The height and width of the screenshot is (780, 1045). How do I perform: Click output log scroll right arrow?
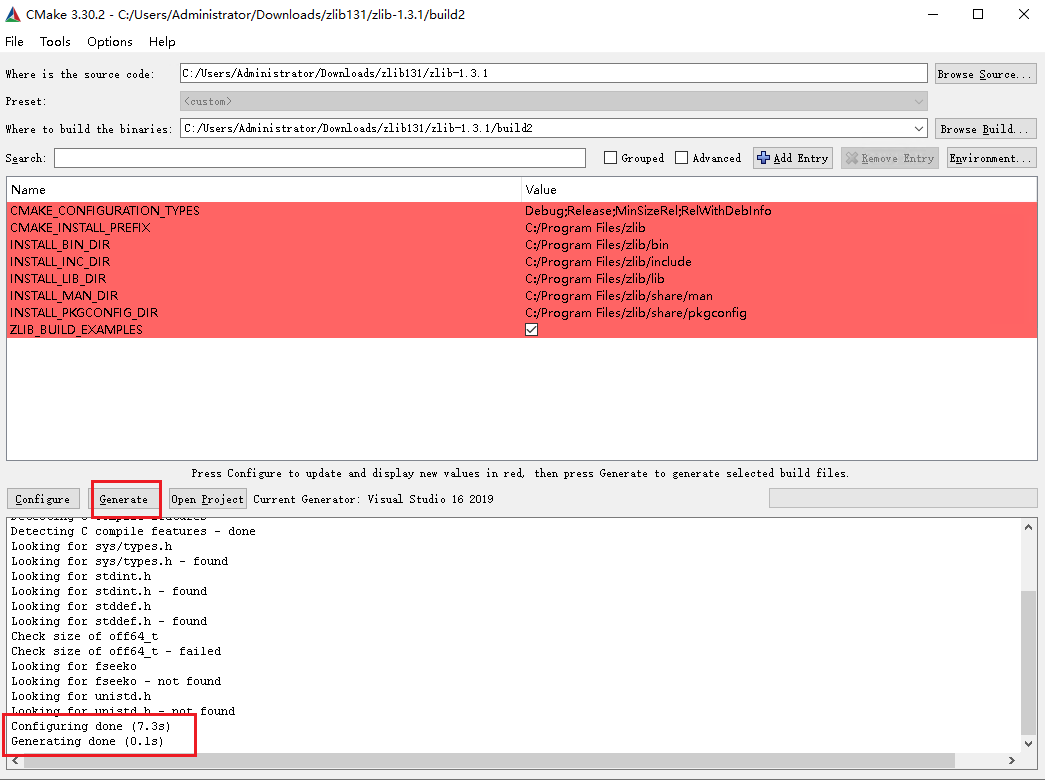click(1012, 760)
